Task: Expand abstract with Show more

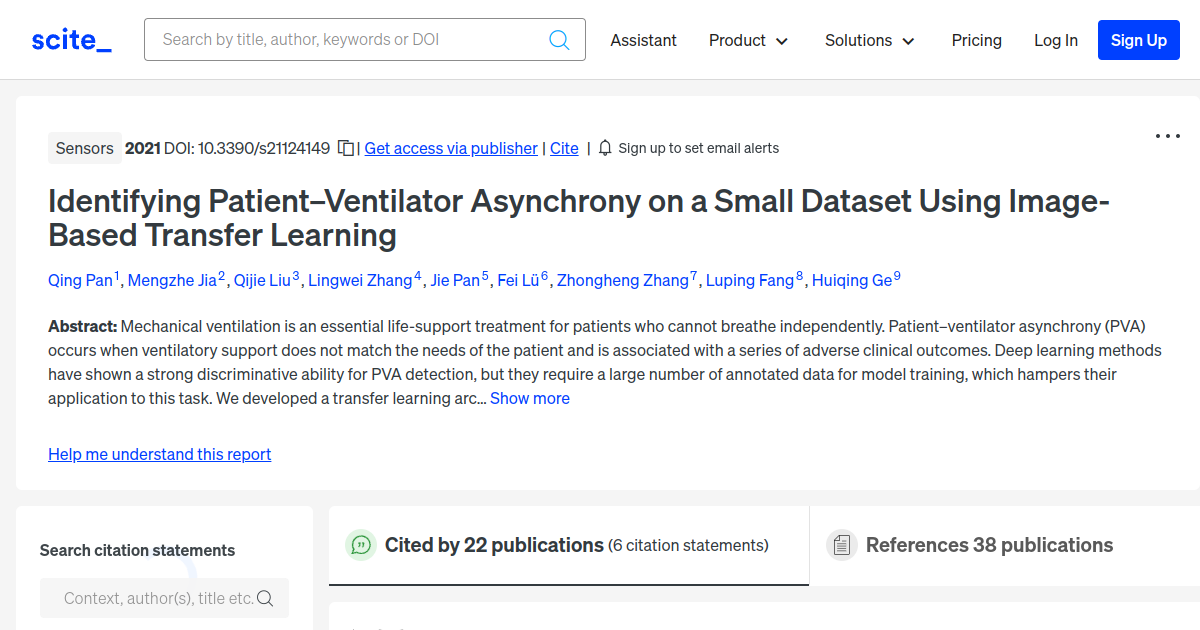Action: (x=529, y=398)
